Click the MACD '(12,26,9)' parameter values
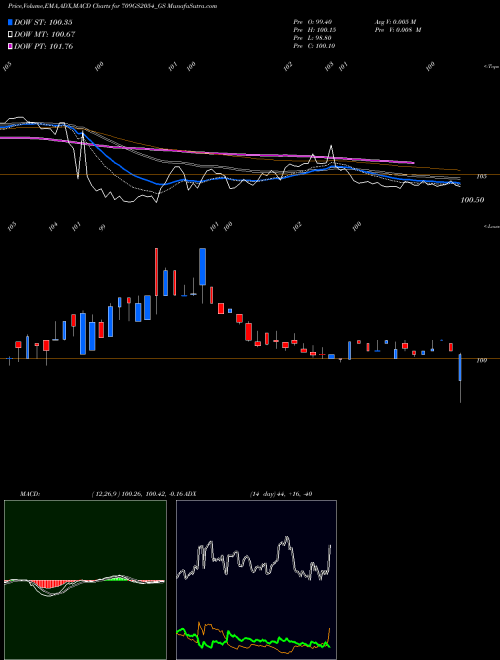The width and height of the screenshot is (500, 660). pos(138,494)
